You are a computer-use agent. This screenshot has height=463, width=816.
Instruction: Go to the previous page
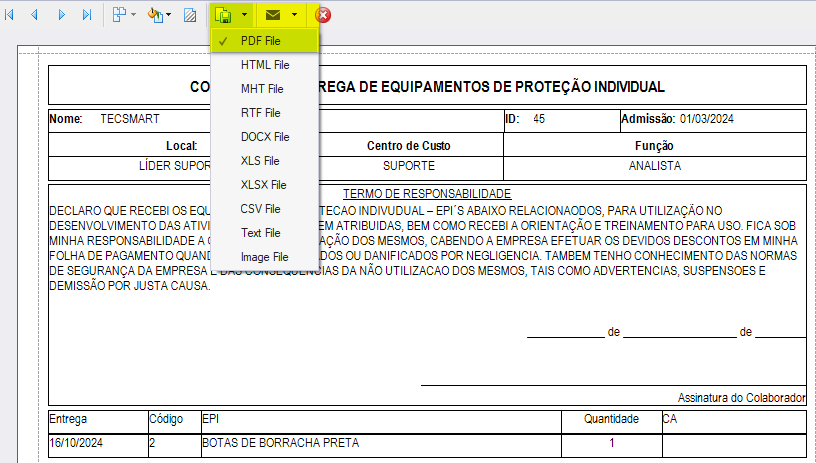coord(35,15)
